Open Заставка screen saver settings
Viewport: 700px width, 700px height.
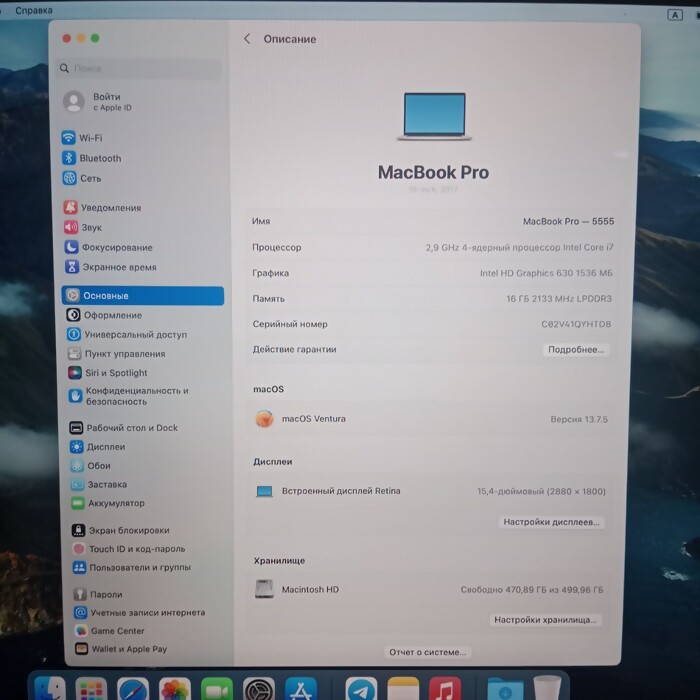point(99,484)
